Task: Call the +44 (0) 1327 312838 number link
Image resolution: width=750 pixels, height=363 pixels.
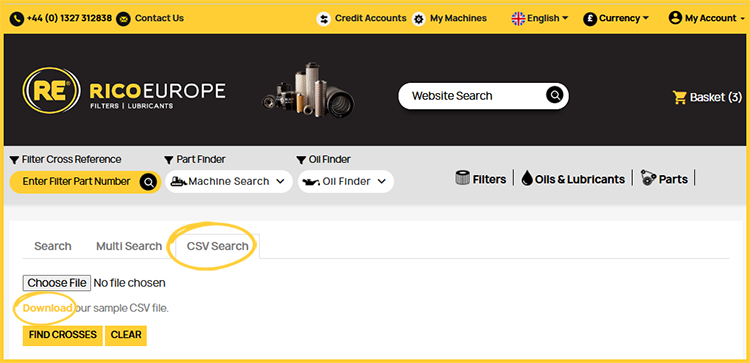Action: (x=69, y=18)
